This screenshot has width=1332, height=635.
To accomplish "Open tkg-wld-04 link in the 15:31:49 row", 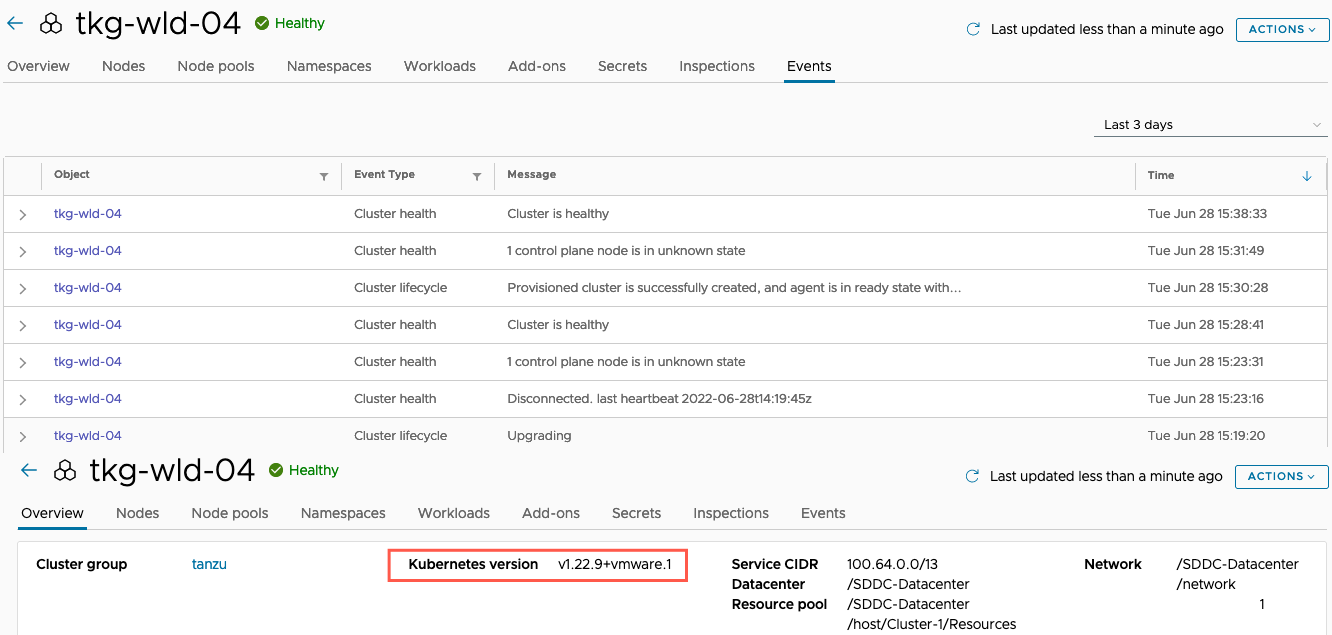I will [x=88, y=251].
